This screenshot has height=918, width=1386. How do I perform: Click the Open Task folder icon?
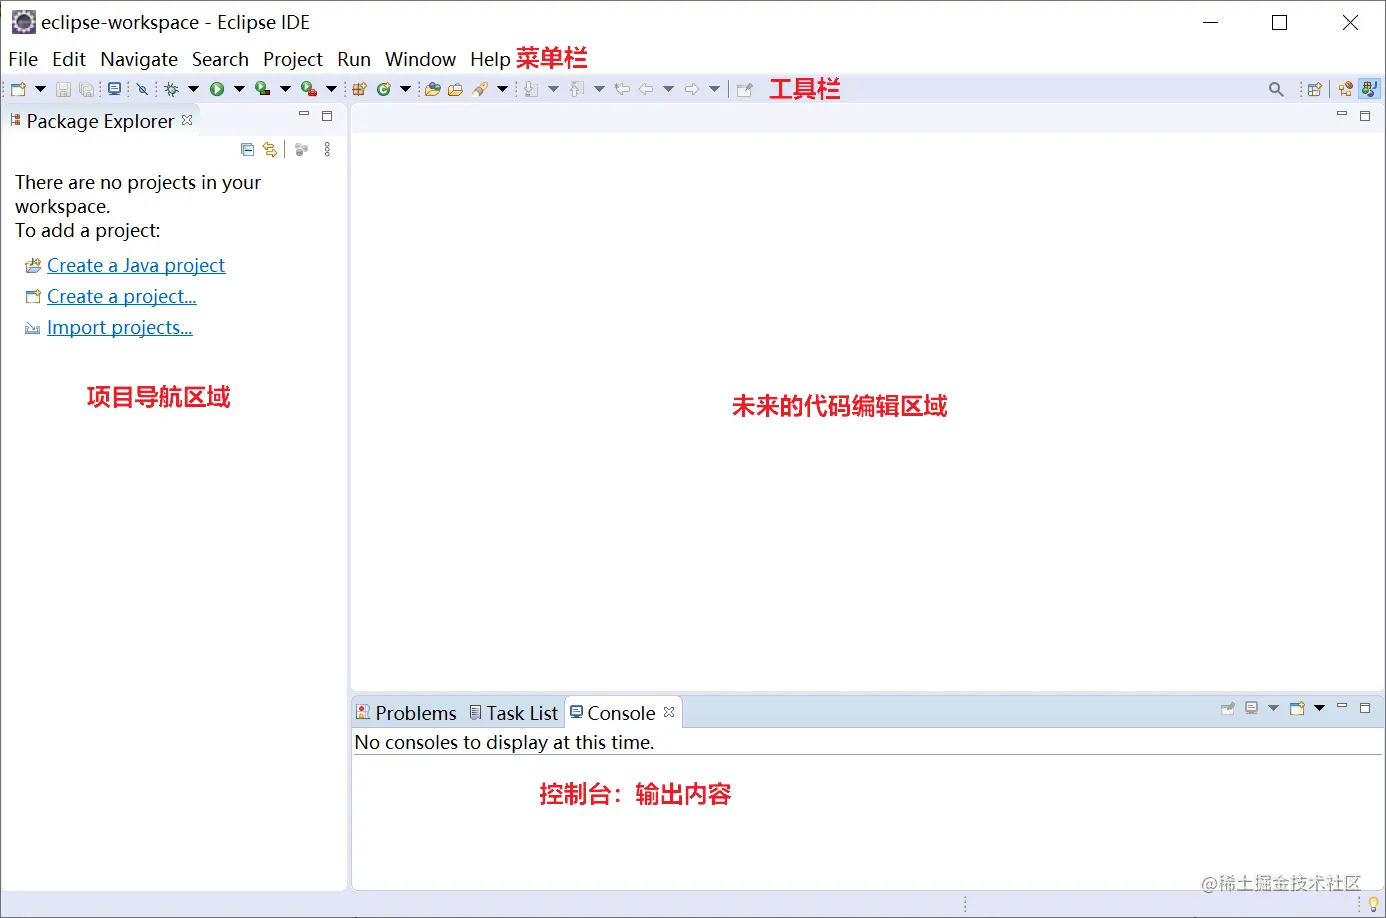pos(455,89)
